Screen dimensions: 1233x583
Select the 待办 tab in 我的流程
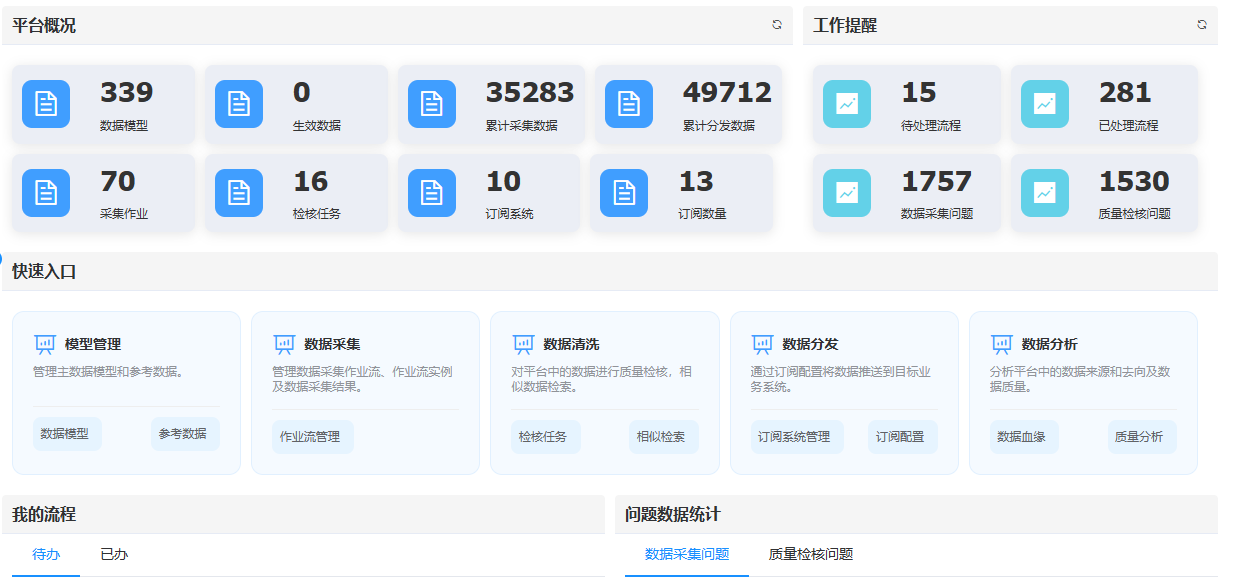(x=46, y=554)
